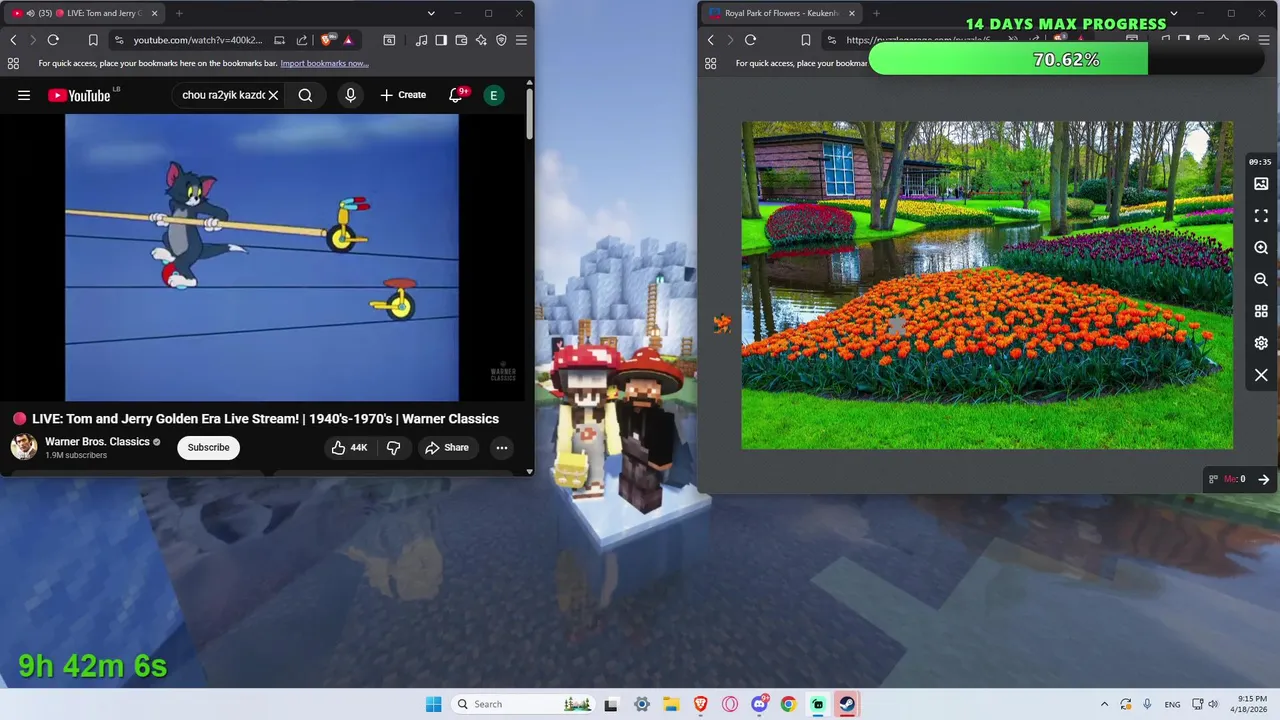Open Brave Wallet icon in YouTube window
The height and width of the screenshot is (720, 1280).
coord(461,40)
